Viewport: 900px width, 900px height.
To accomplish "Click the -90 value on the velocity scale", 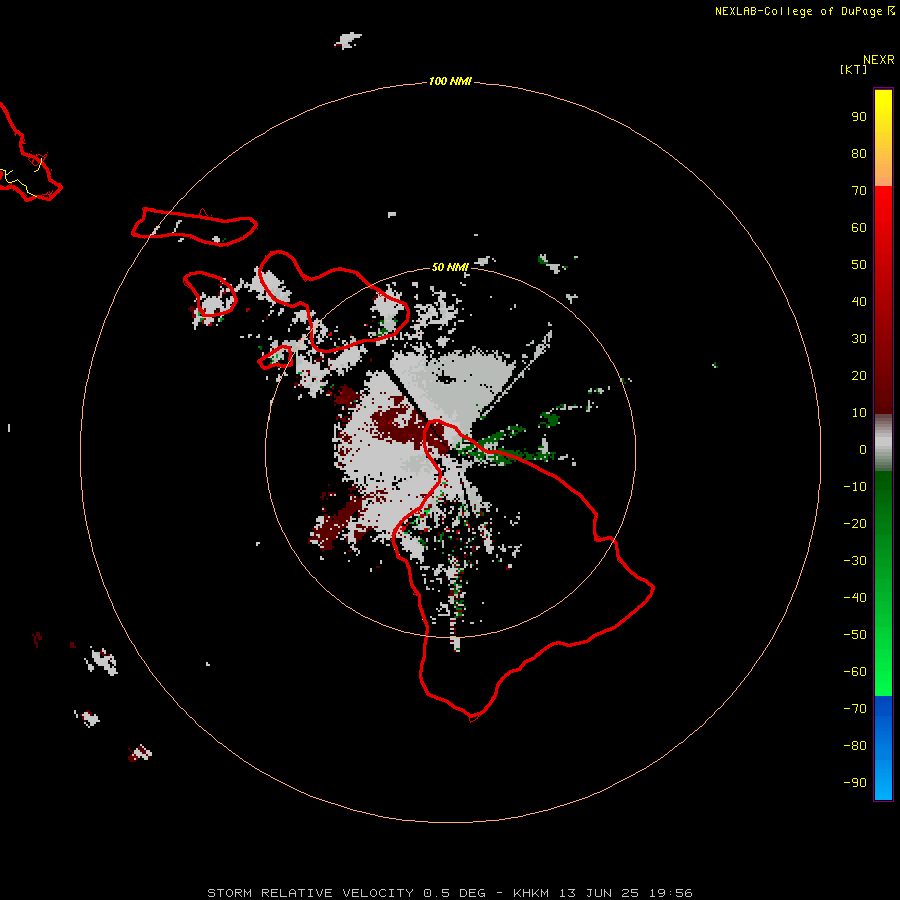I will tap(855, 783).
